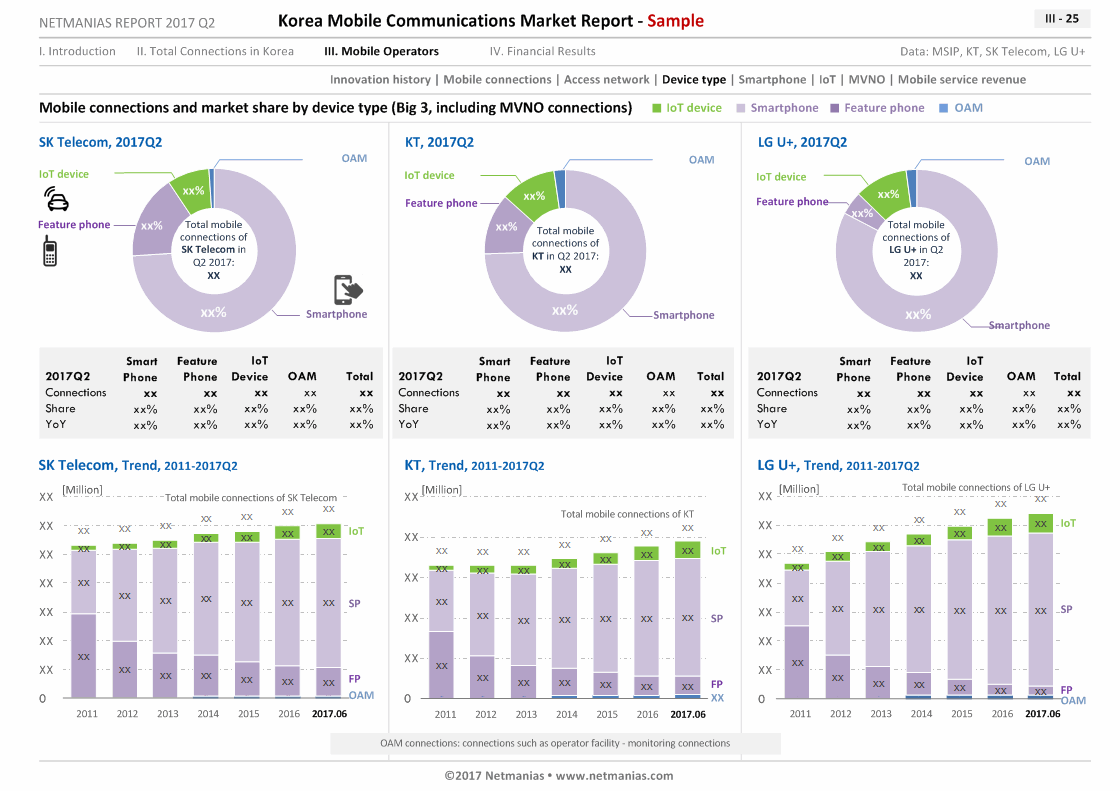Click the LG U+, 2017Q2 heading
This screenshot has width=1120, height=791.
802,141
